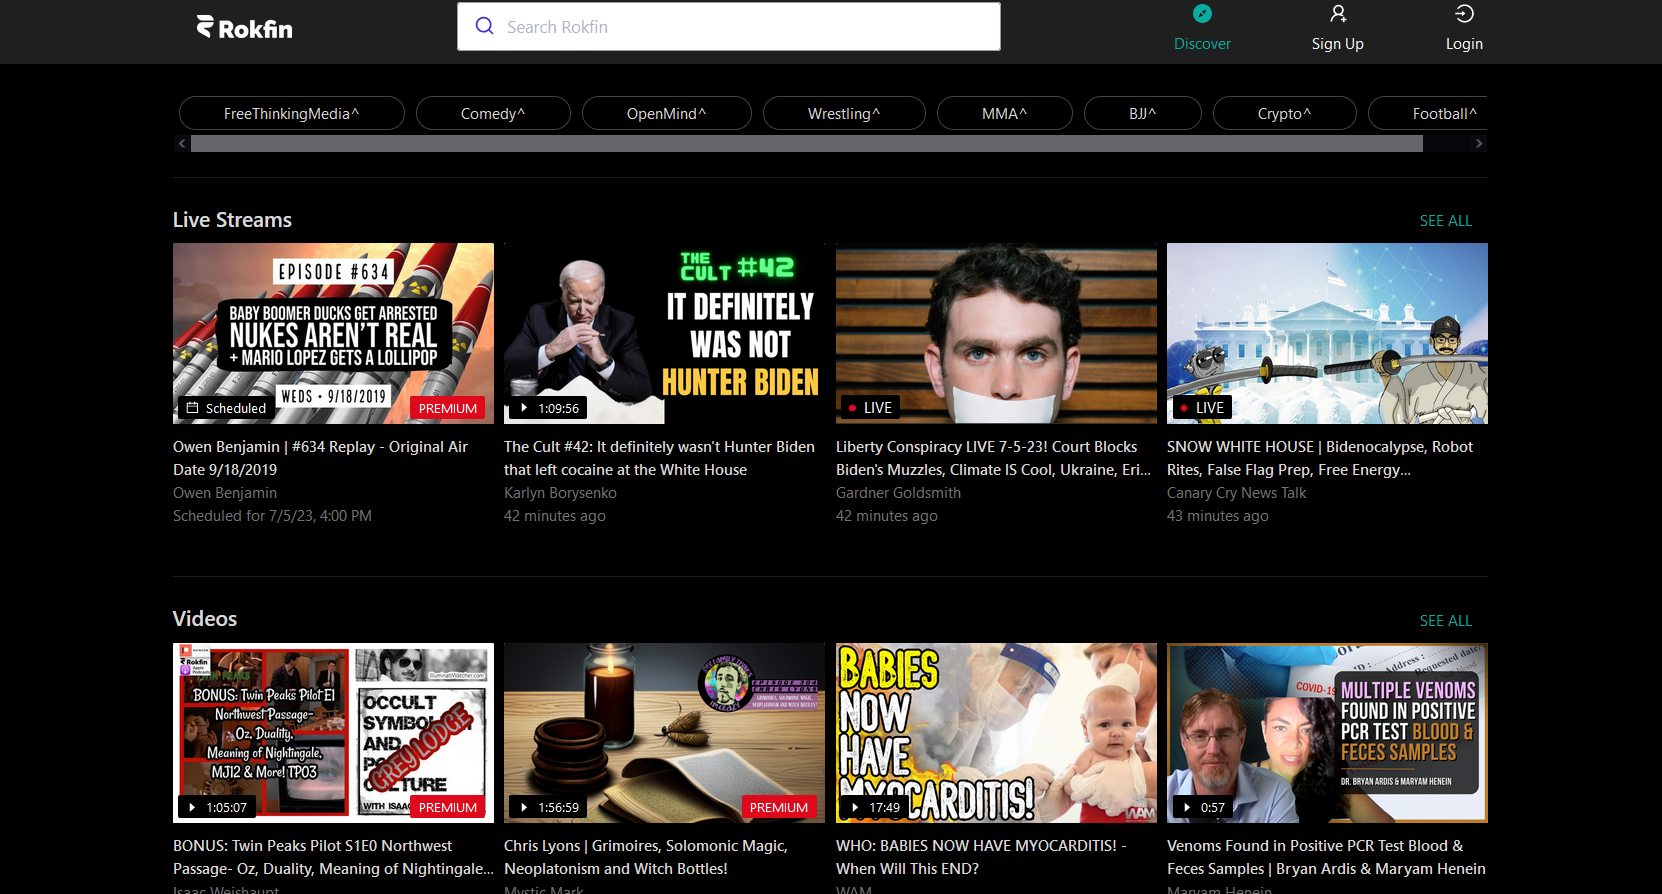Select the Wrestling category tag

[844, 113]
